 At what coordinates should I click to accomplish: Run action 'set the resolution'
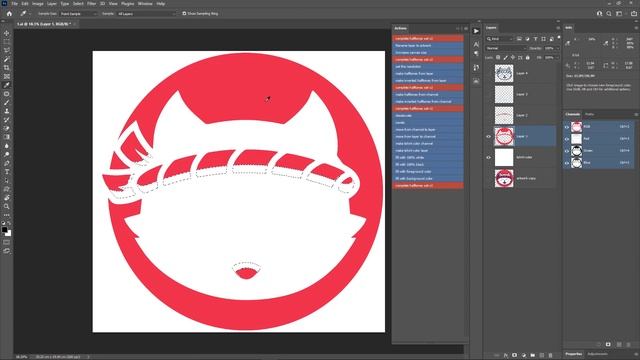[428, 67]
